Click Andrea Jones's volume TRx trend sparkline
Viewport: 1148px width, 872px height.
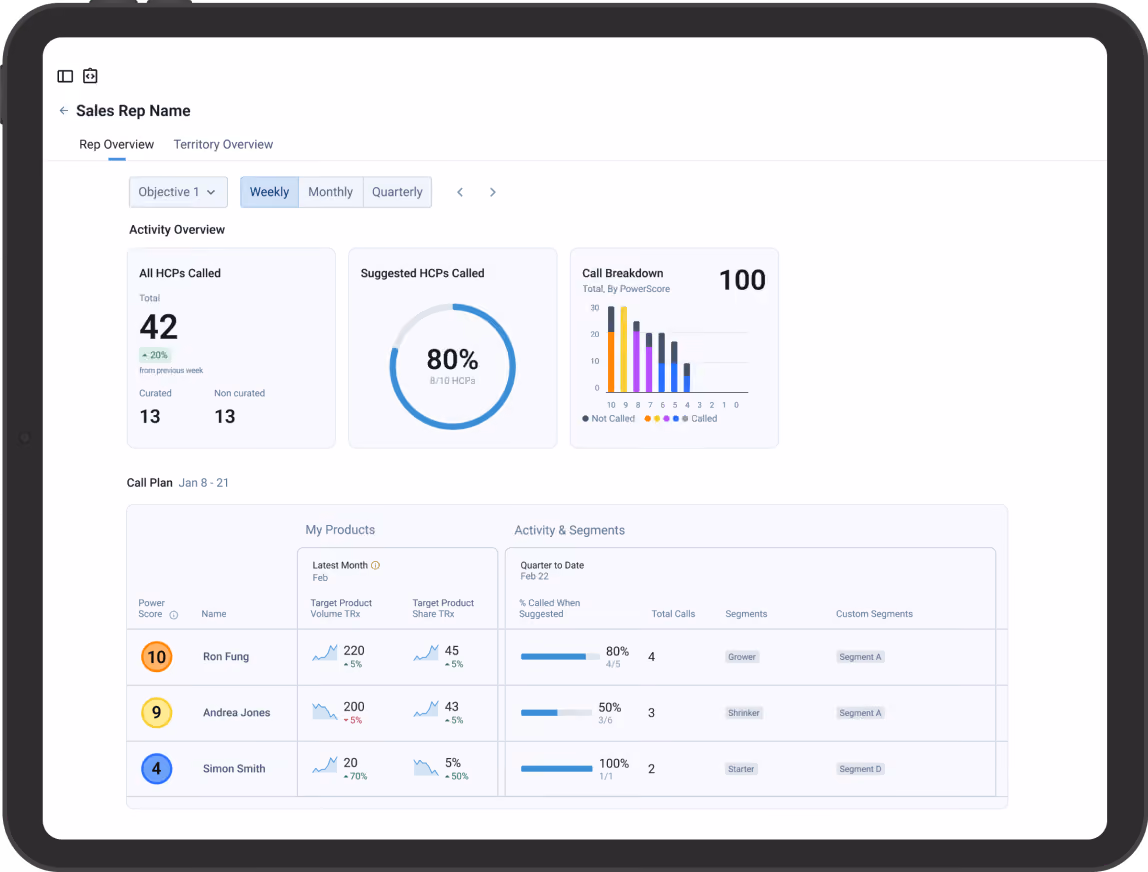coord(325,710)
